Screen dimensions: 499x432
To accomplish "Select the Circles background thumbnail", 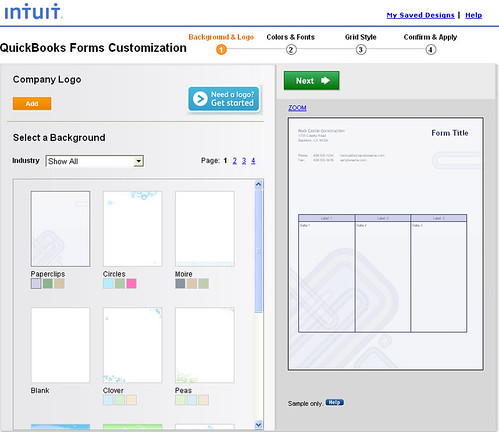I will [x=133, y=229].
